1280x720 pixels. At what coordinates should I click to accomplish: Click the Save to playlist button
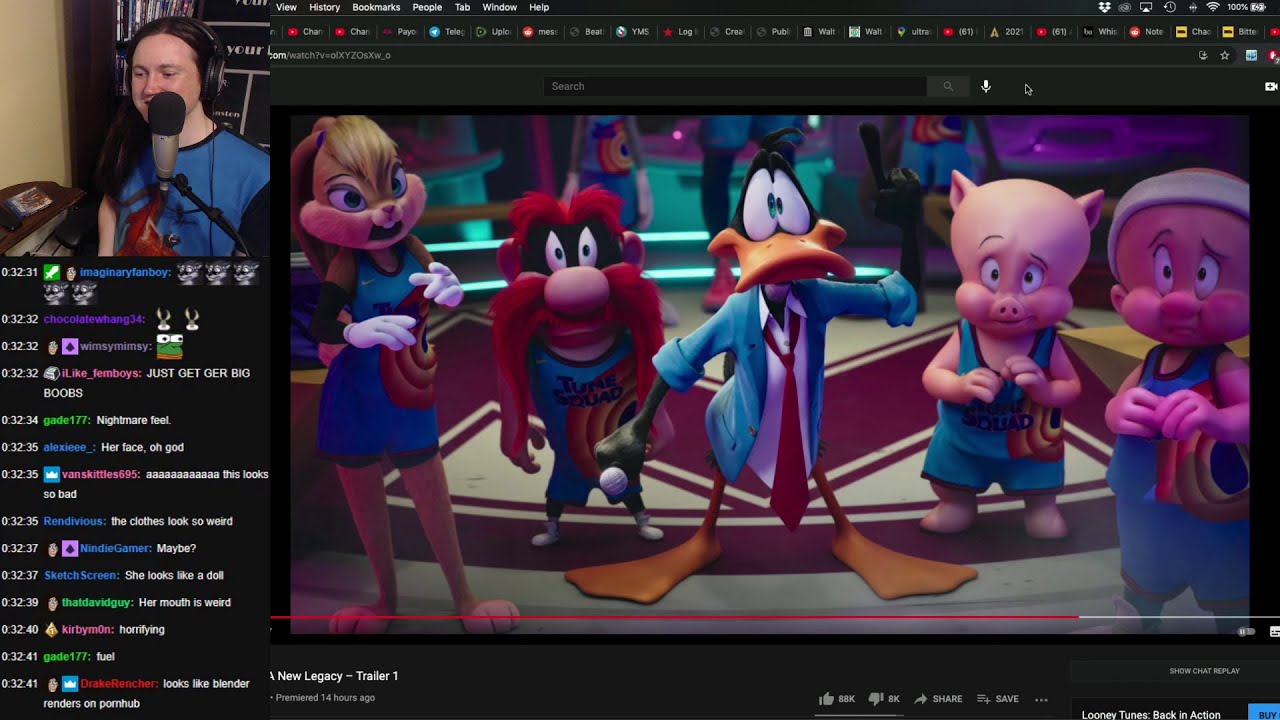[x=998, y=699]
